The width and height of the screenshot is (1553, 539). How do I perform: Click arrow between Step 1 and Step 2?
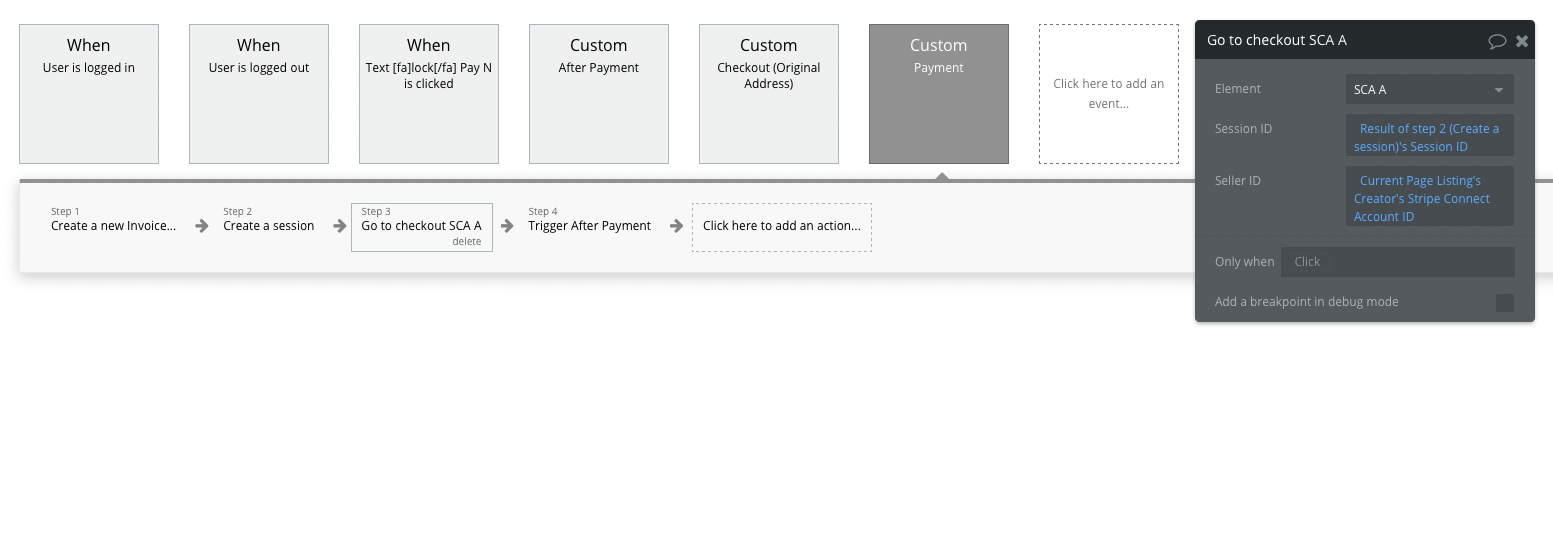pos(202,226)
